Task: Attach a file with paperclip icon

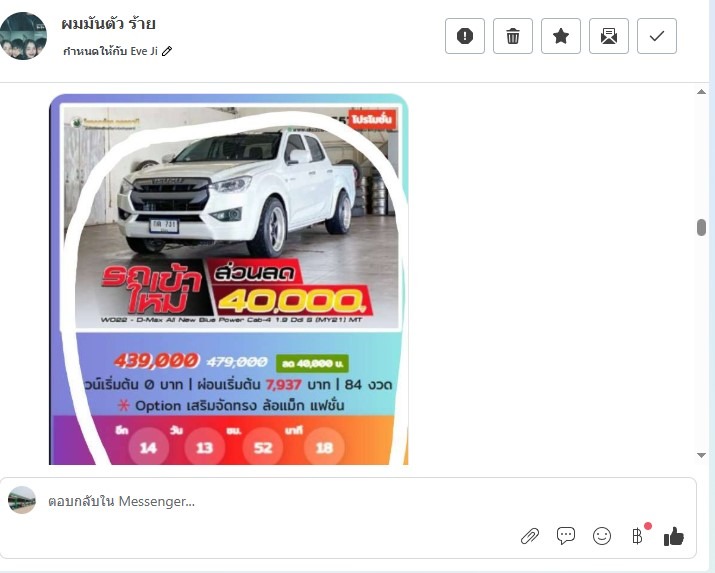Action: pos(530,536)
